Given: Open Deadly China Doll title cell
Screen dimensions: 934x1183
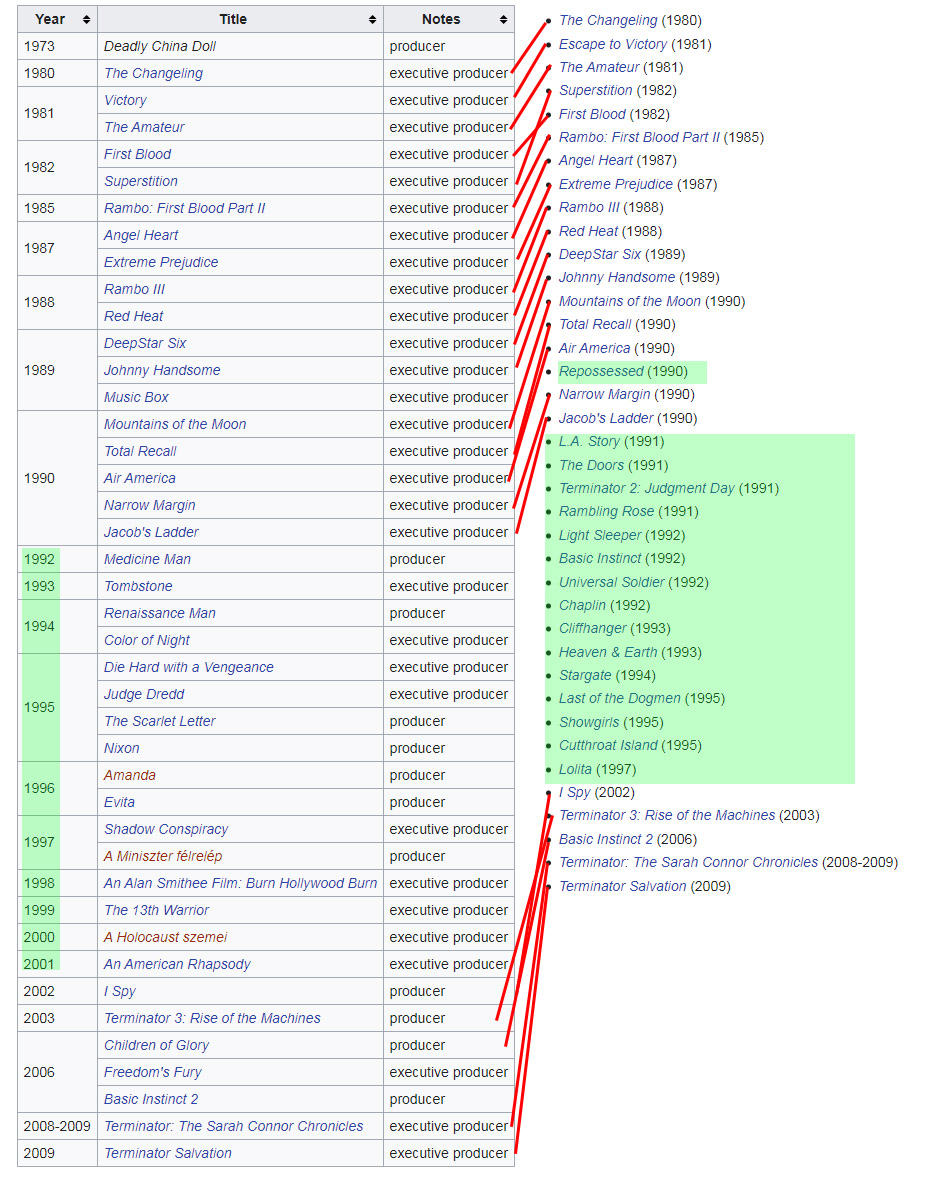Looking at the screenshot, I should pyautogui.click(x=240, y=46).
